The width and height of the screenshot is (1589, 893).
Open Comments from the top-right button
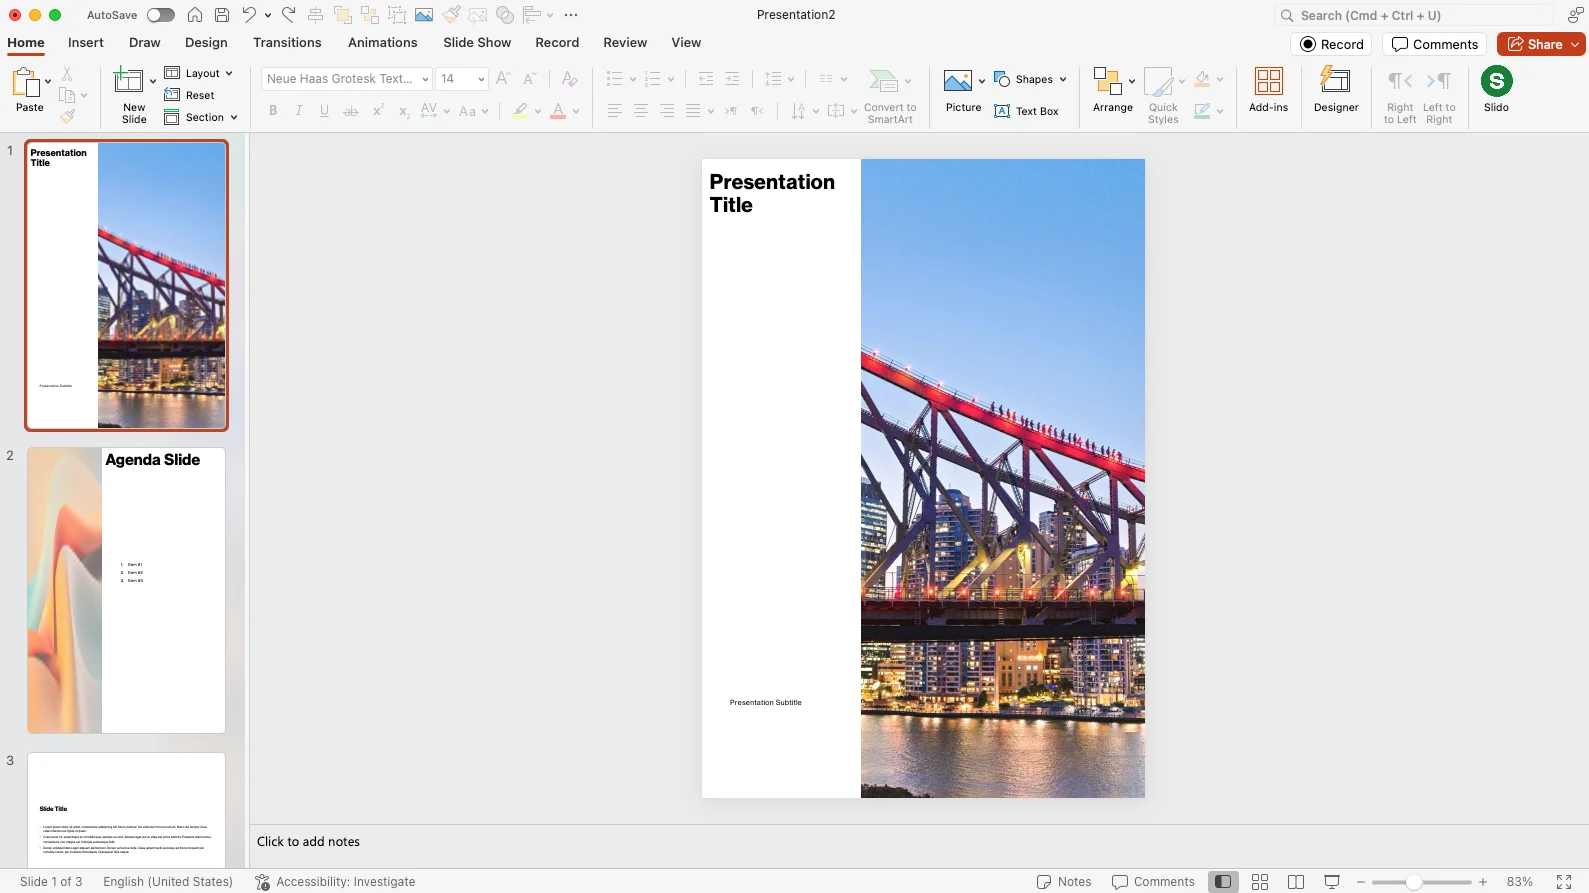pyautogui.click(x=1435, y=44)
